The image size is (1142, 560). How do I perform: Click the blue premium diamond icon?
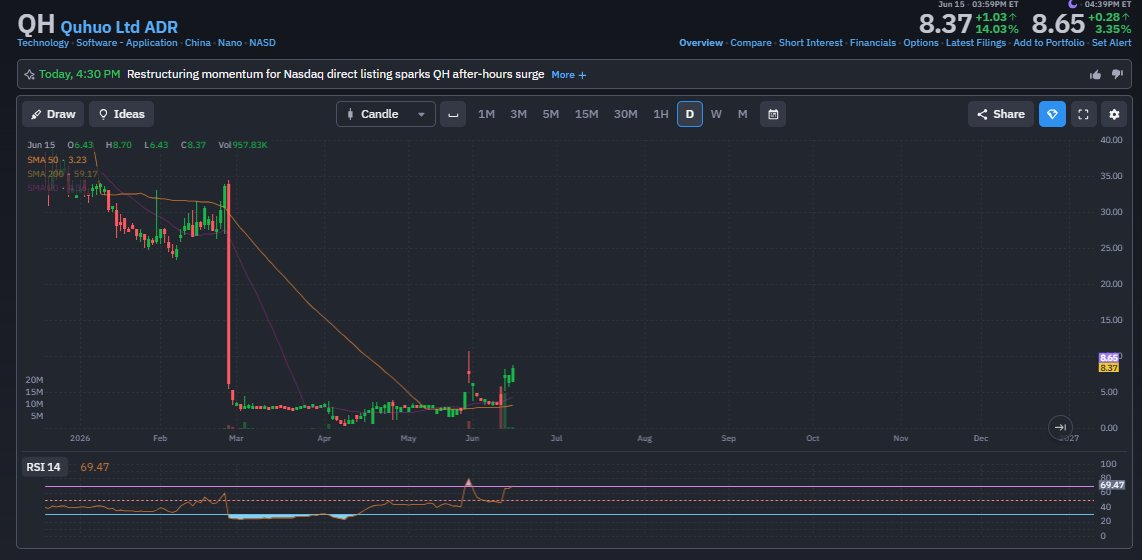coord(1052,114)
